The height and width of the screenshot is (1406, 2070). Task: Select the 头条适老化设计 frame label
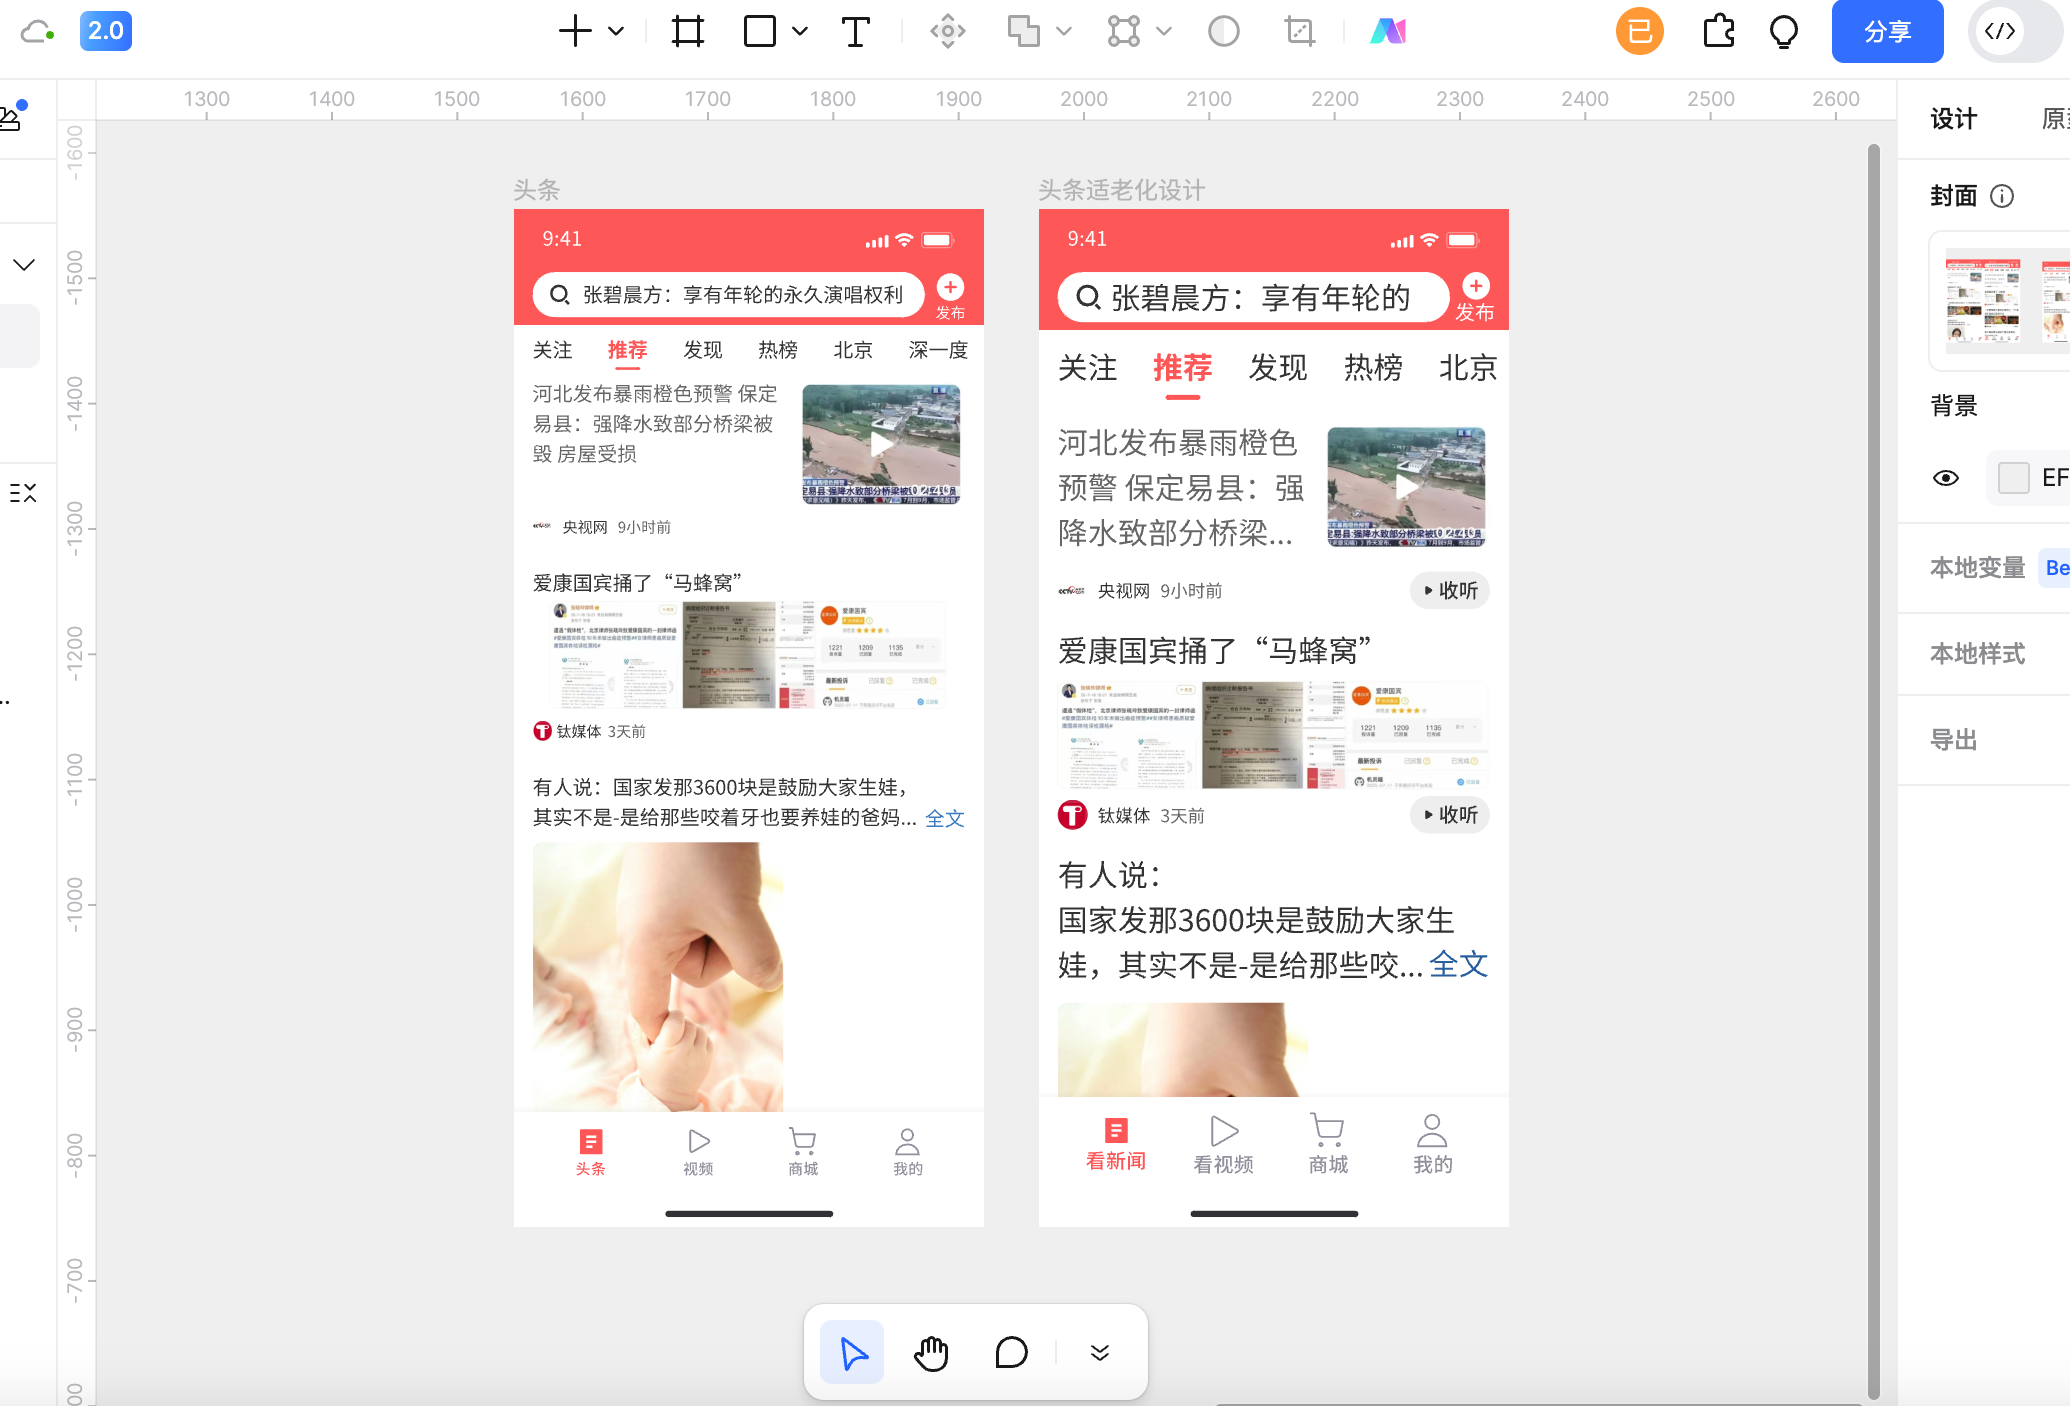(1121, 190)
